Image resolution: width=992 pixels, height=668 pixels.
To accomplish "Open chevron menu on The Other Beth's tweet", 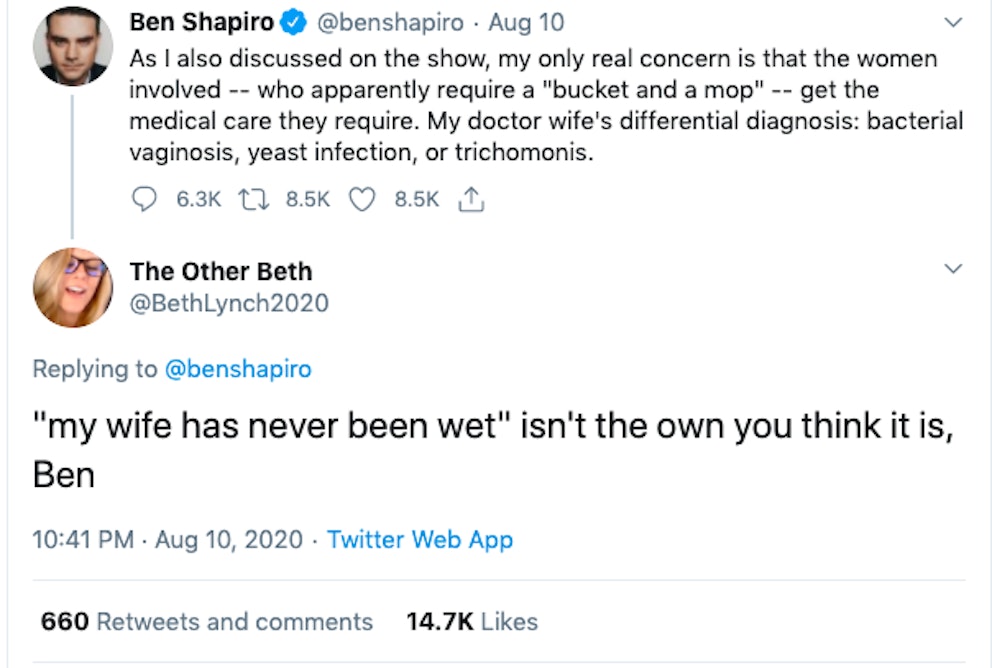I will click(953, 270).
